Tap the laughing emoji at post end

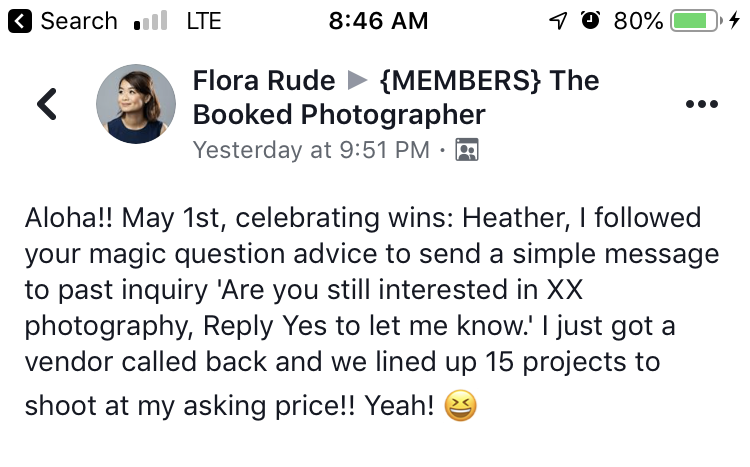tap(461, 406)
